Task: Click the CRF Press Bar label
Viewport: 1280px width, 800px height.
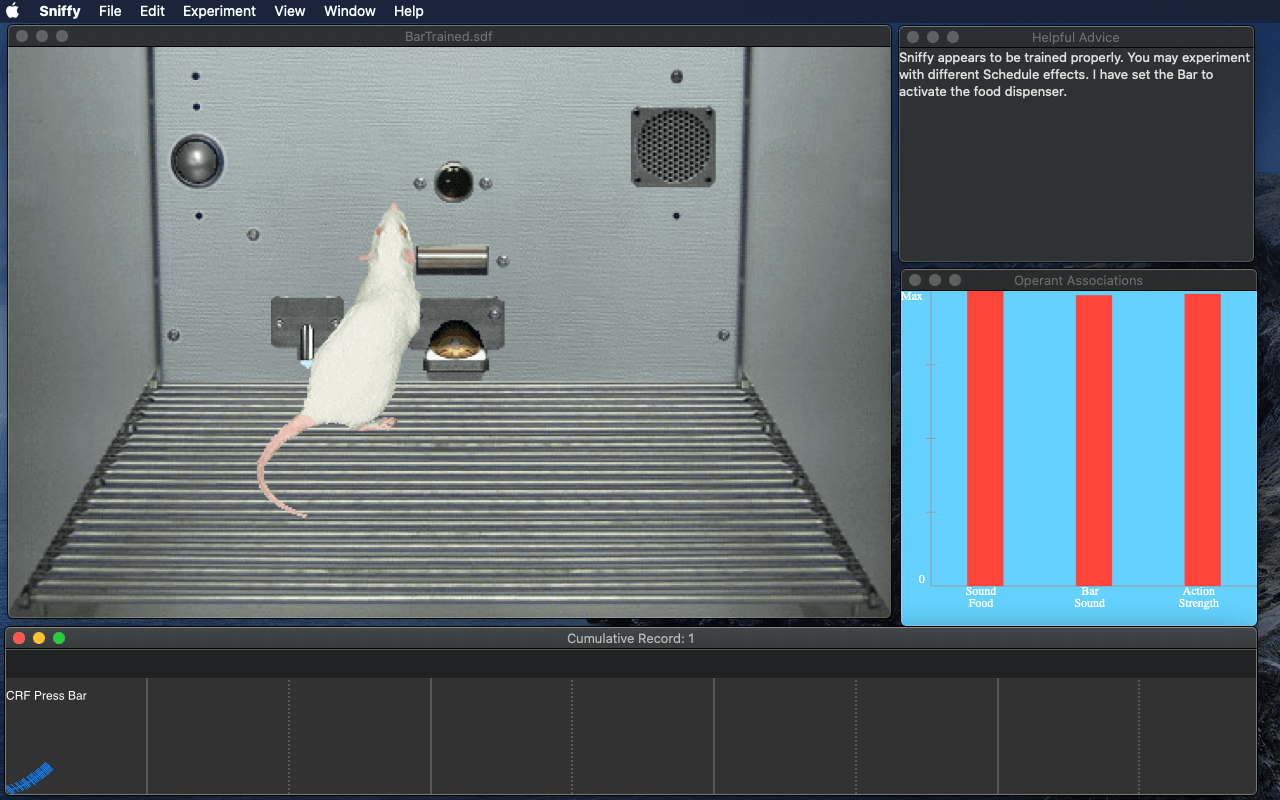Action: point(46,695)
